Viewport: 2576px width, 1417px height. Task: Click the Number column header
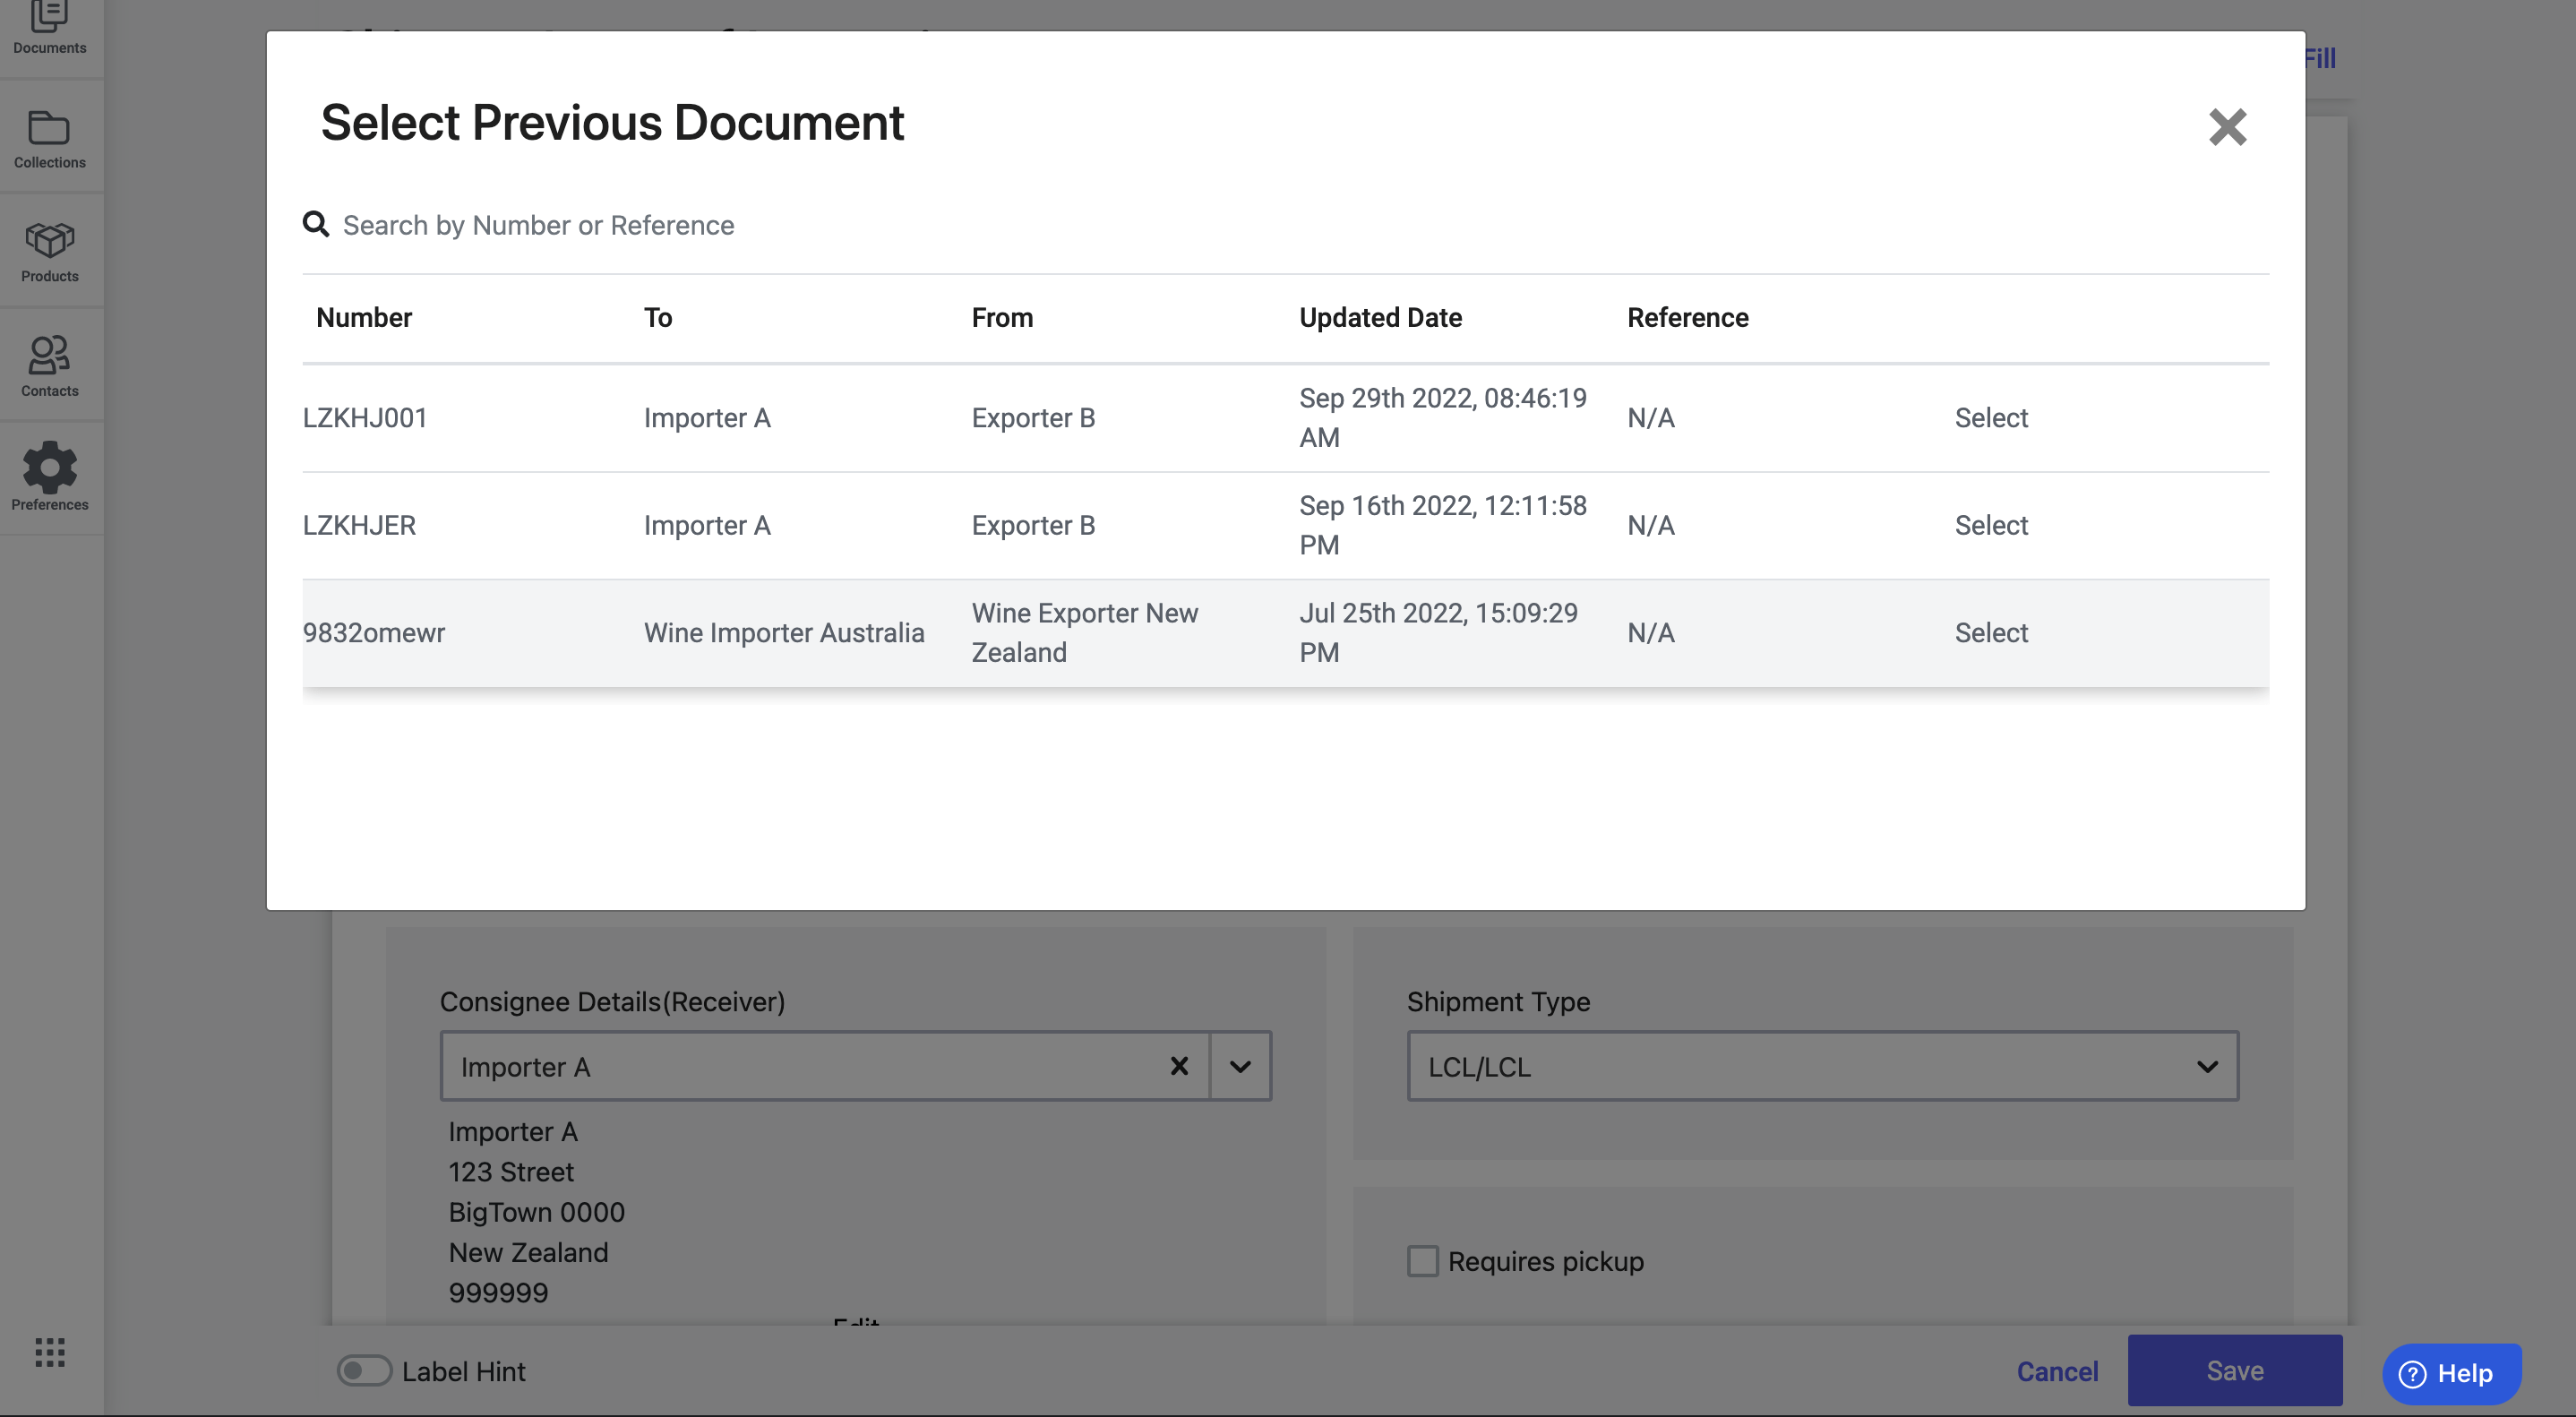pos(364,318)
